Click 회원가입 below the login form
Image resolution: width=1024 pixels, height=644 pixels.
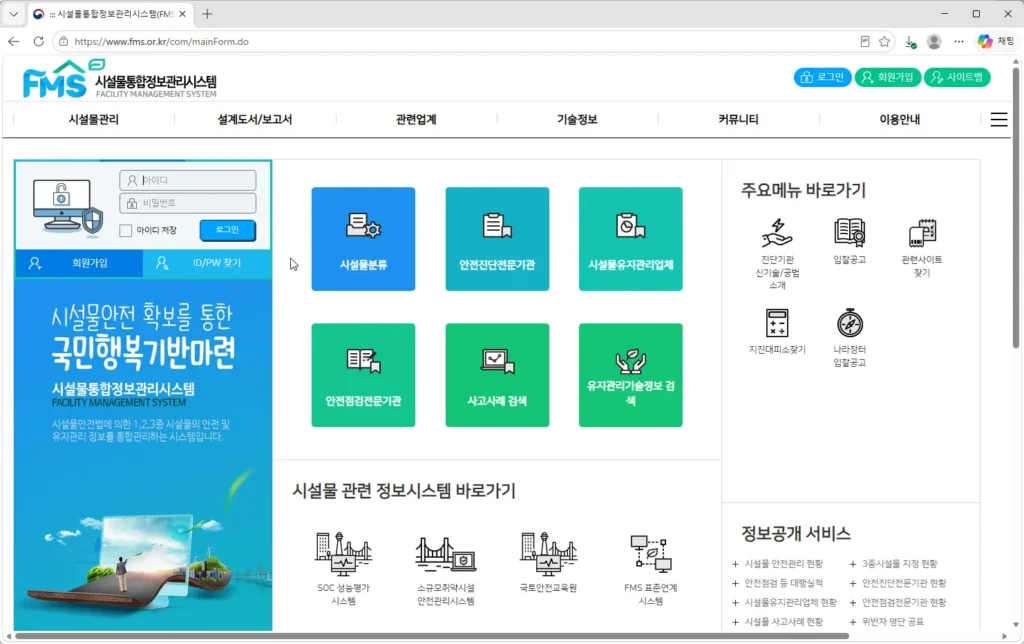[78, 263]
